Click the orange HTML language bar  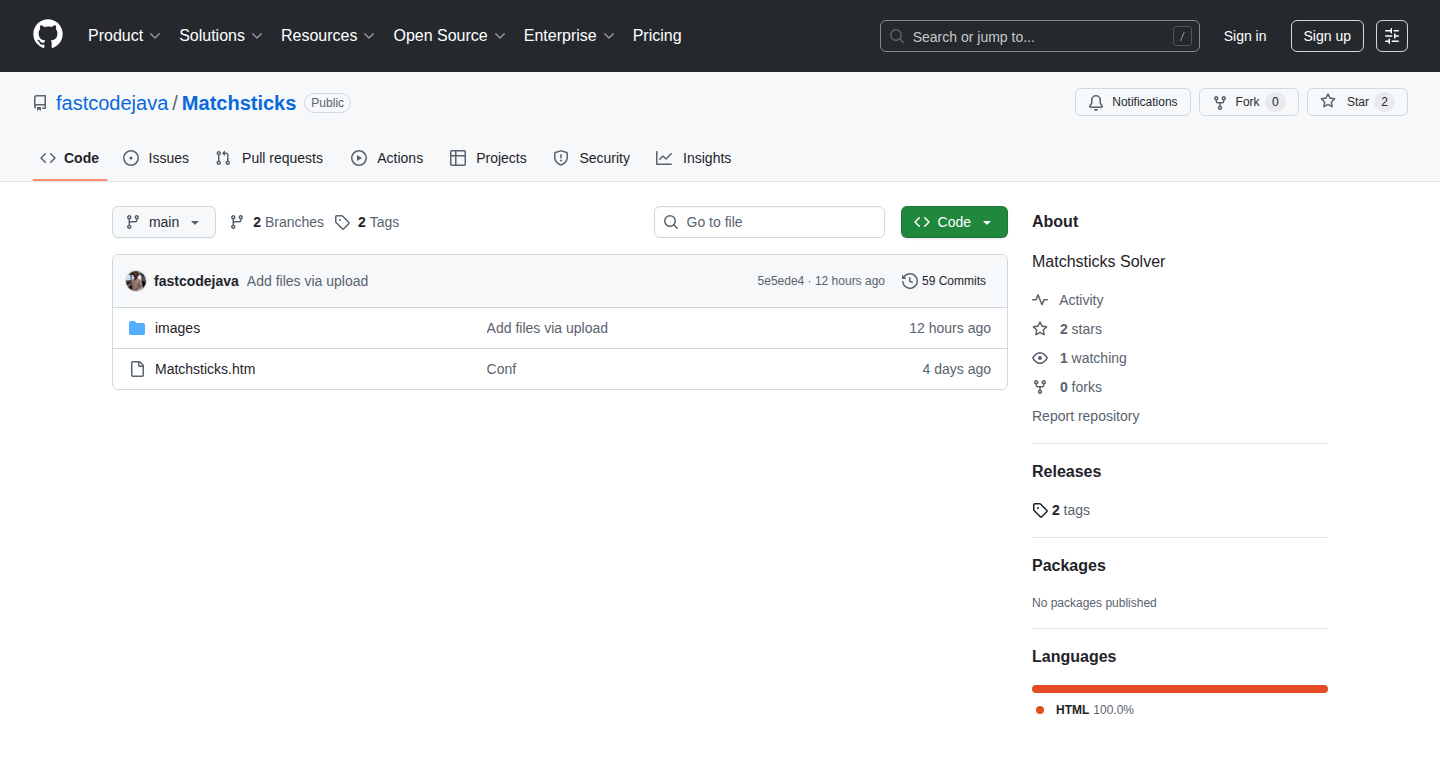(1180, 689)
